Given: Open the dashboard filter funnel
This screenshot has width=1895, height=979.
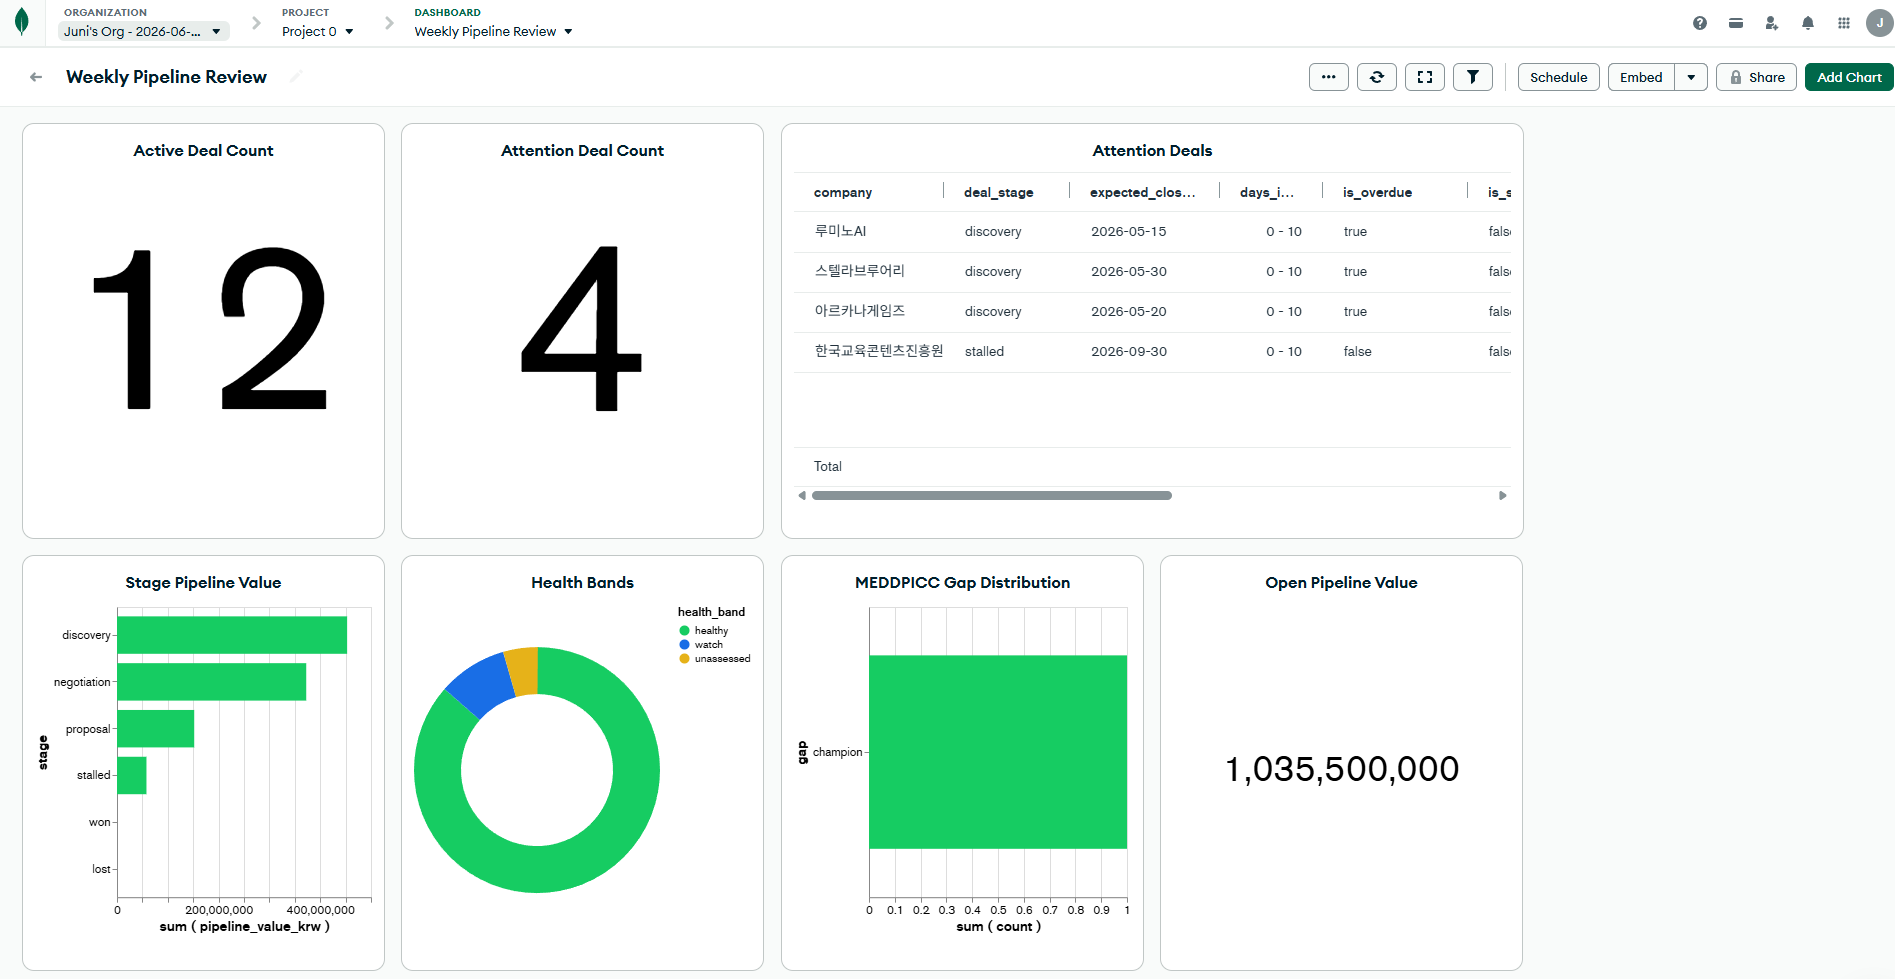Looking at the screenshot, I should pyautogui.click(x=1473, y=77).
